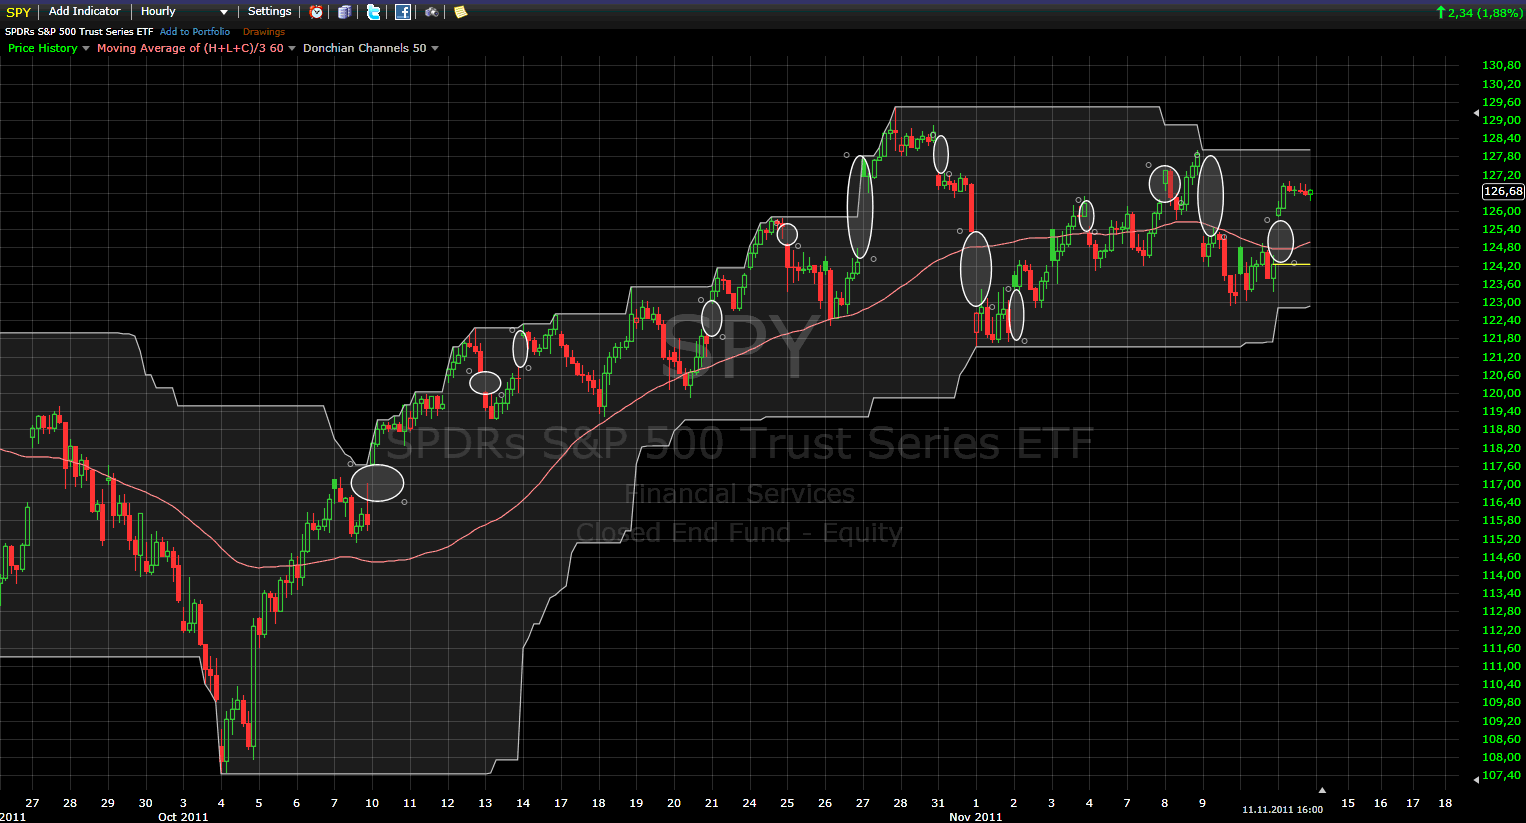The width and height of the screenshot is (1526, 823).
Task: Share chart via the Facebook icon
Action: 402,12
